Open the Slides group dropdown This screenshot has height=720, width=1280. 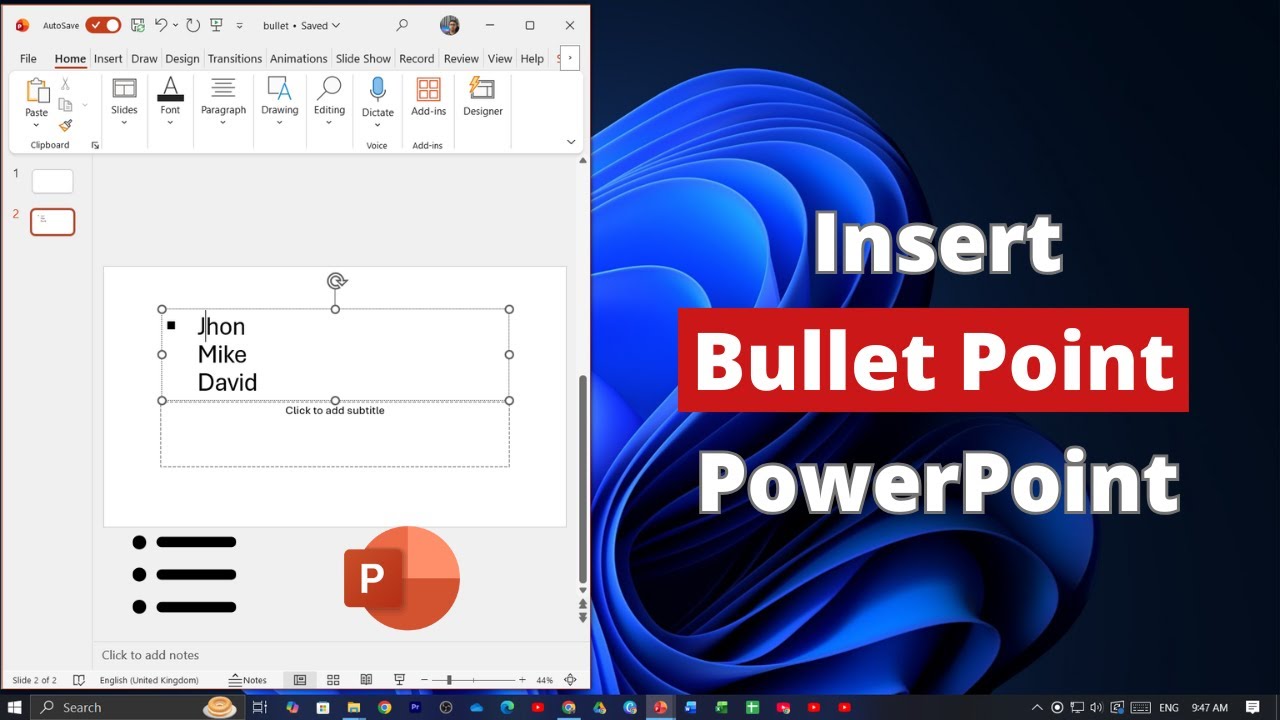[x=124, y=101]
